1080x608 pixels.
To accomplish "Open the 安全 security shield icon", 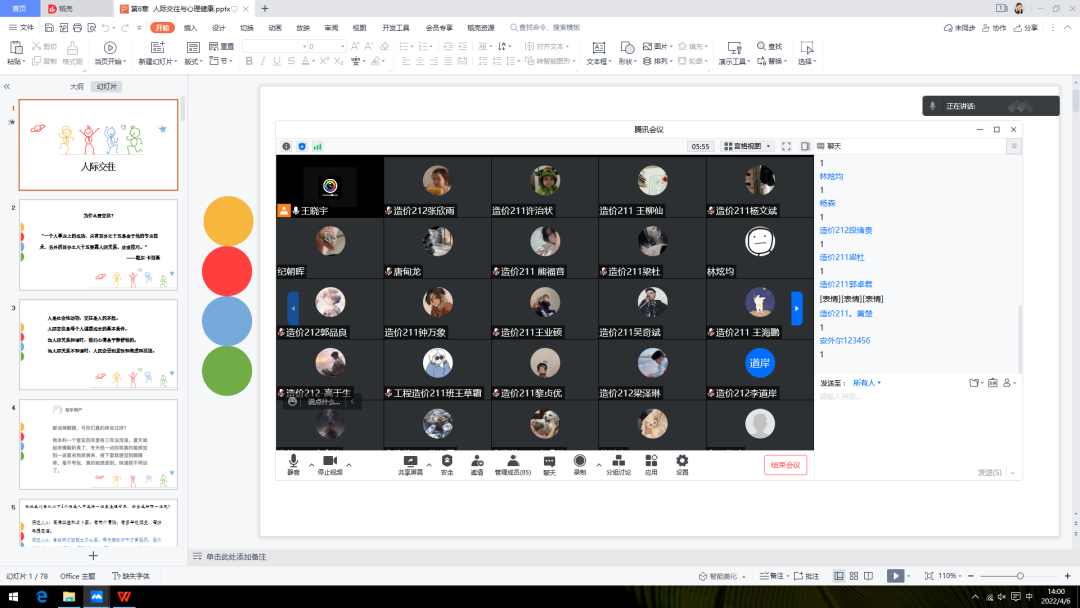I will click(447, 462).
